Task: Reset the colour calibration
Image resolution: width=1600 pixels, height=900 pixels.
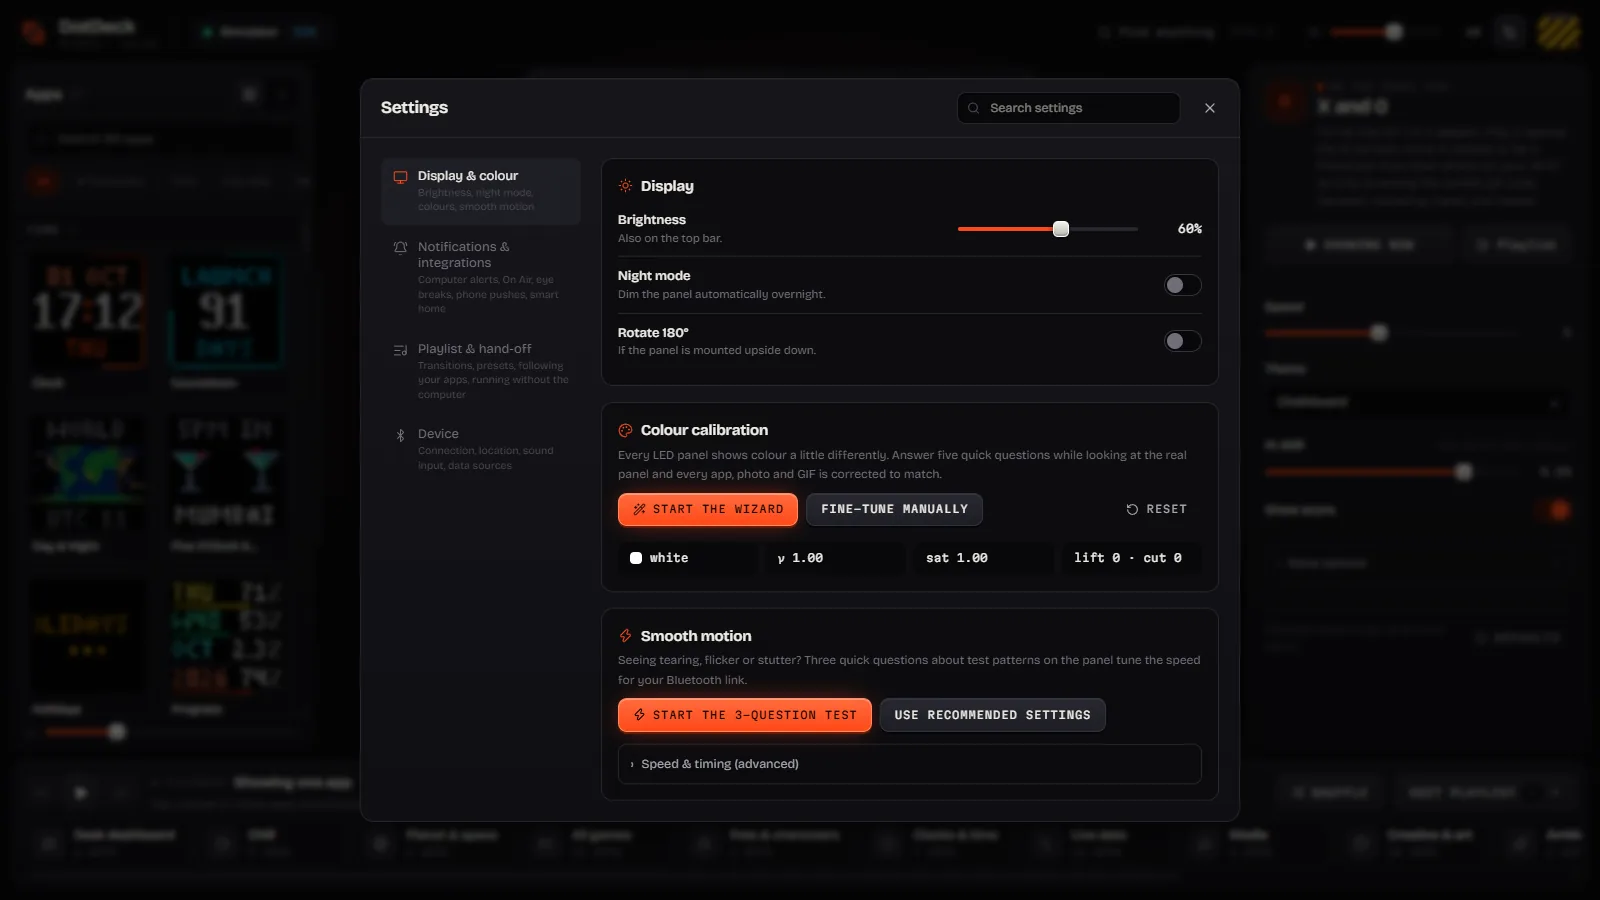Action: (1157, 509)
